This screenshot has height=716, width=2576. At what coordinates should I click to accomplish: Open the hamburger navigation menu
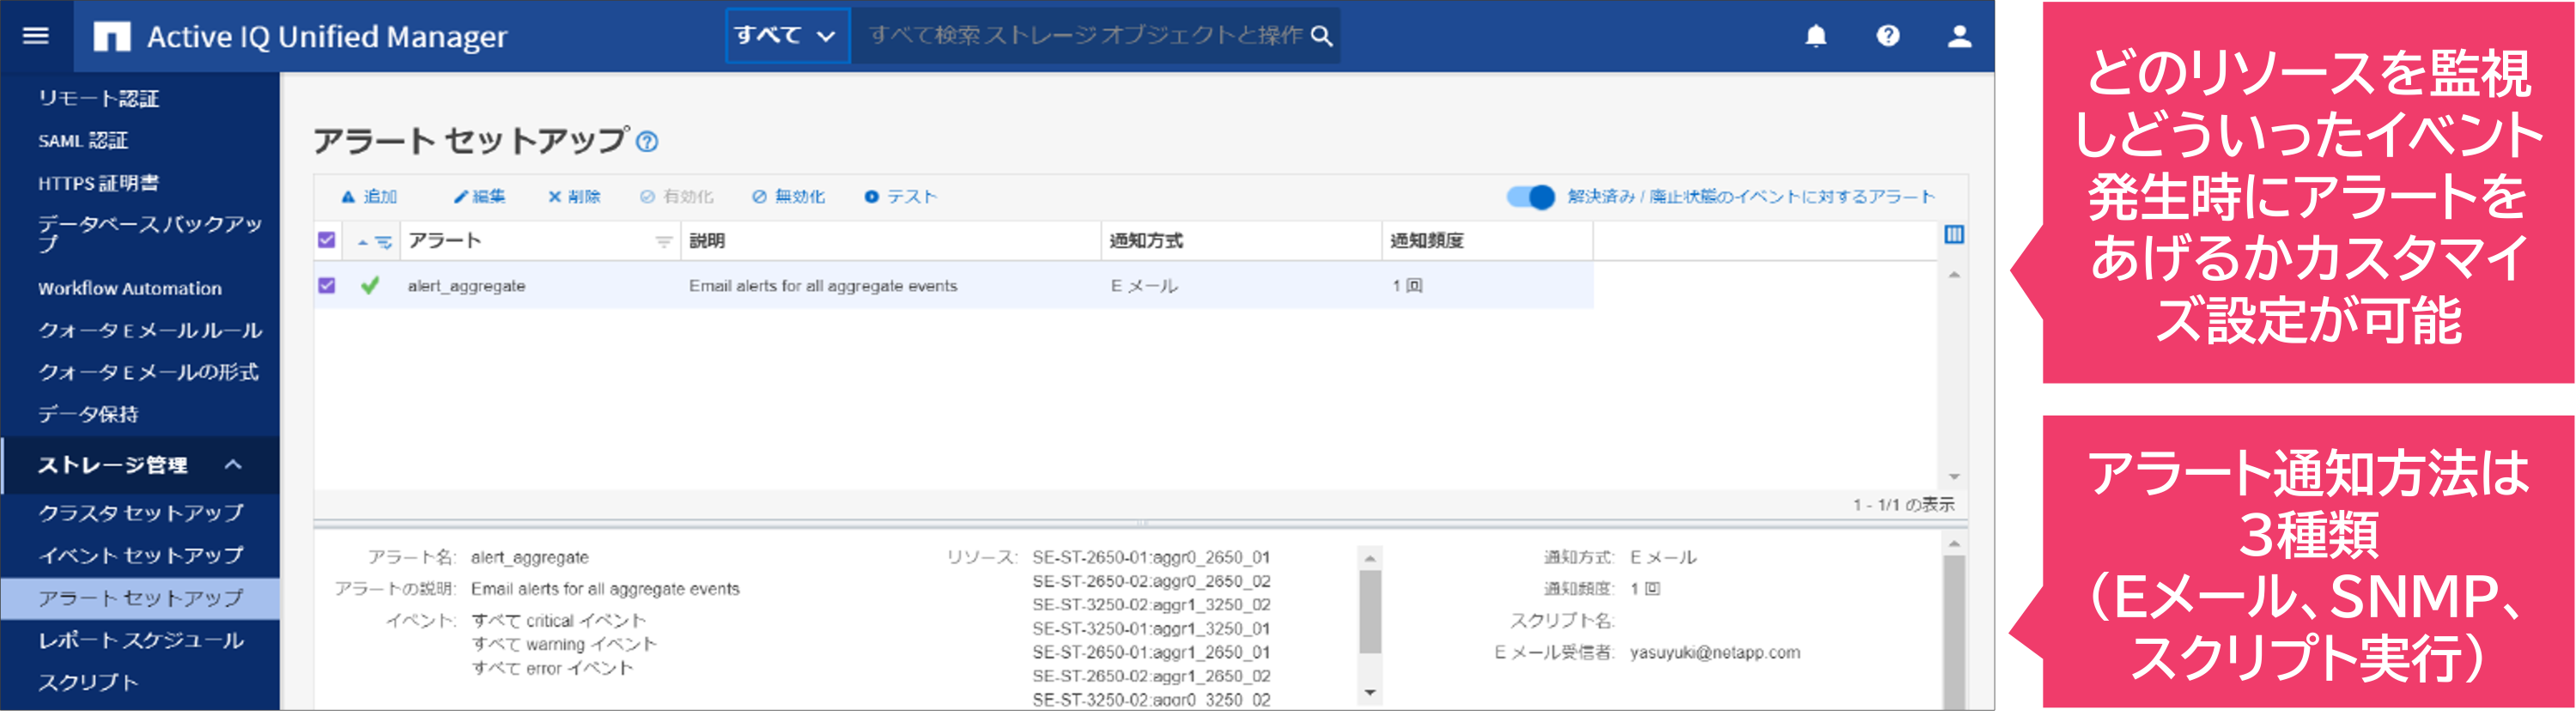pyautogui.click(x=36, y=36)
